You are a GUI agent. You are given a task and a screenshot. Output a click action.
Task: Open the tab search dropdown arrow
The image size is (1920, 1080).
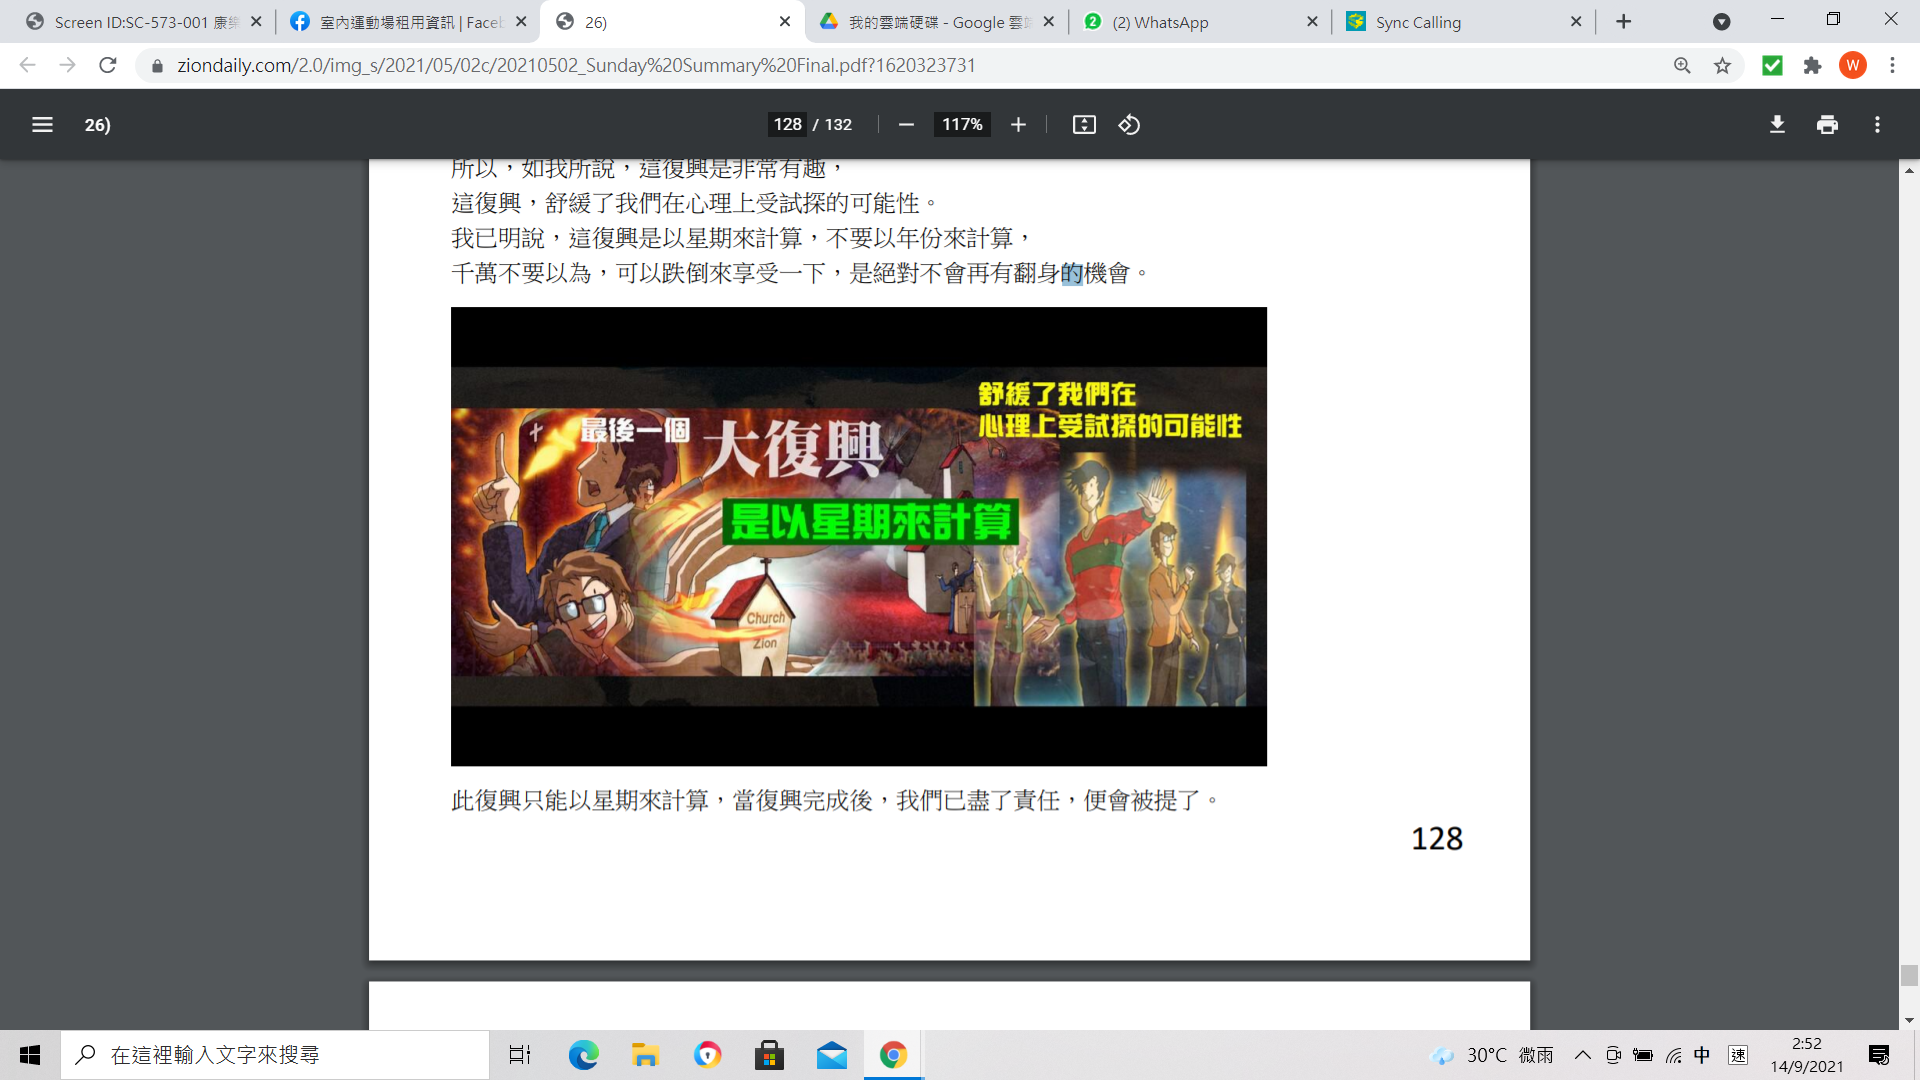pyautogui.click(x=1721, y=22)
